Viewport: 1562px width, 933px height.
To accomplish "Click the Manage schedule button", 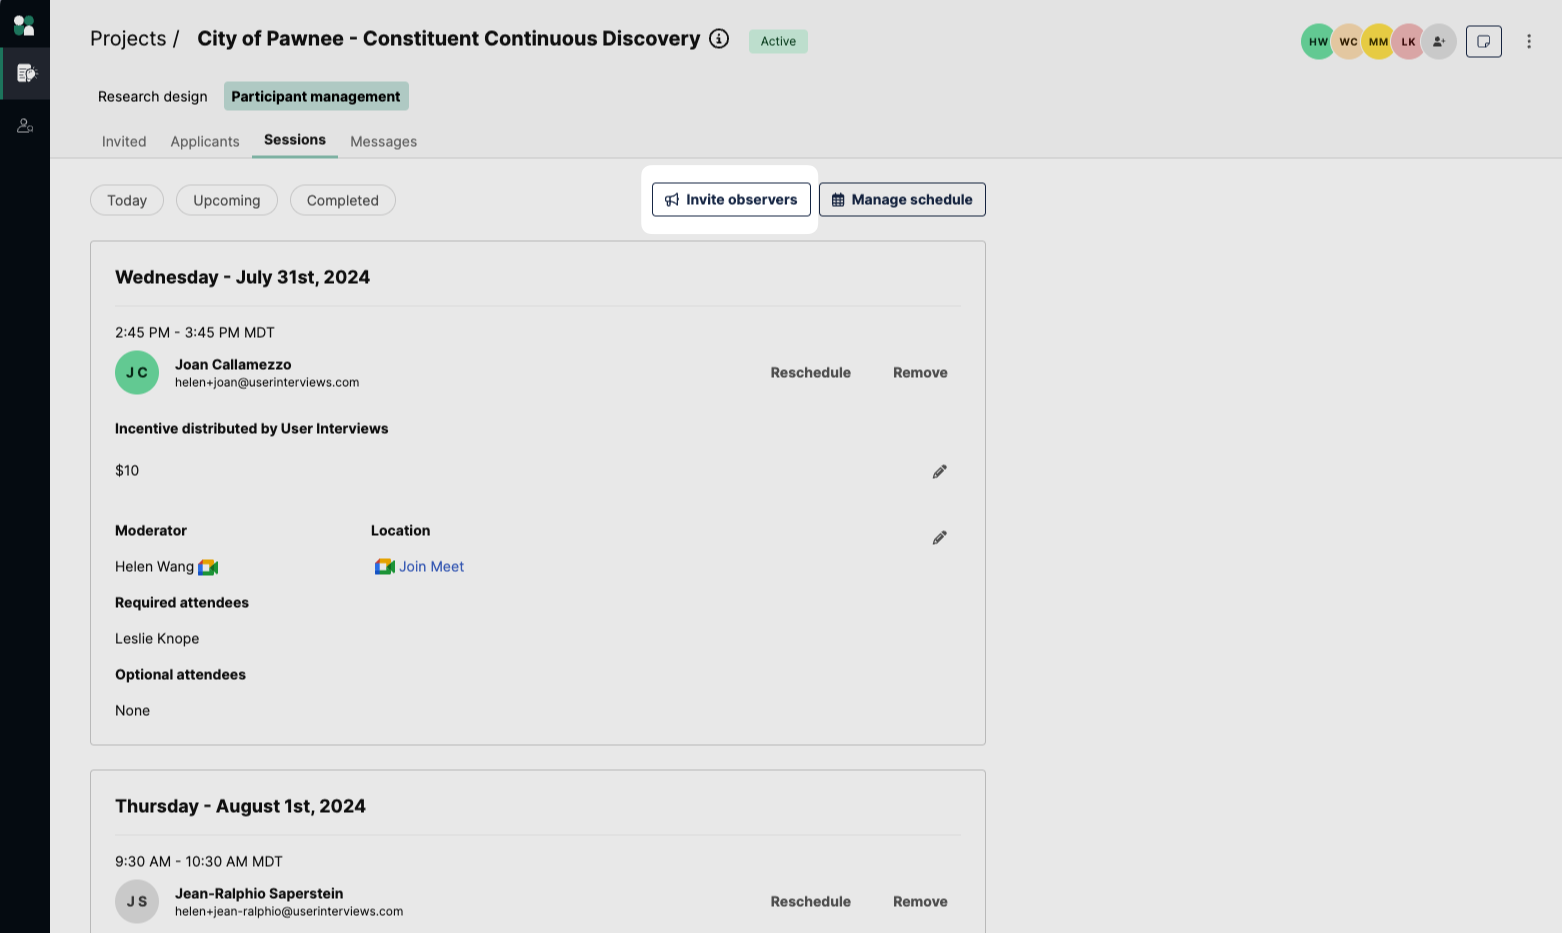I will coord(902,199).
